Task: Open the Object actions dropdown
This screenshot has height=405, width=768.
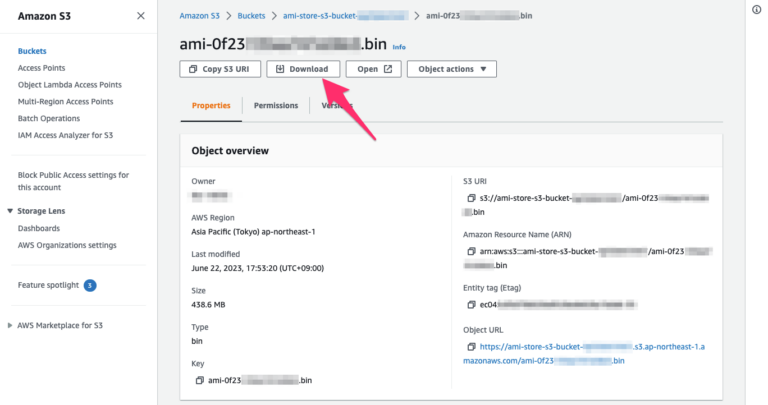Action: pos(456,69)
